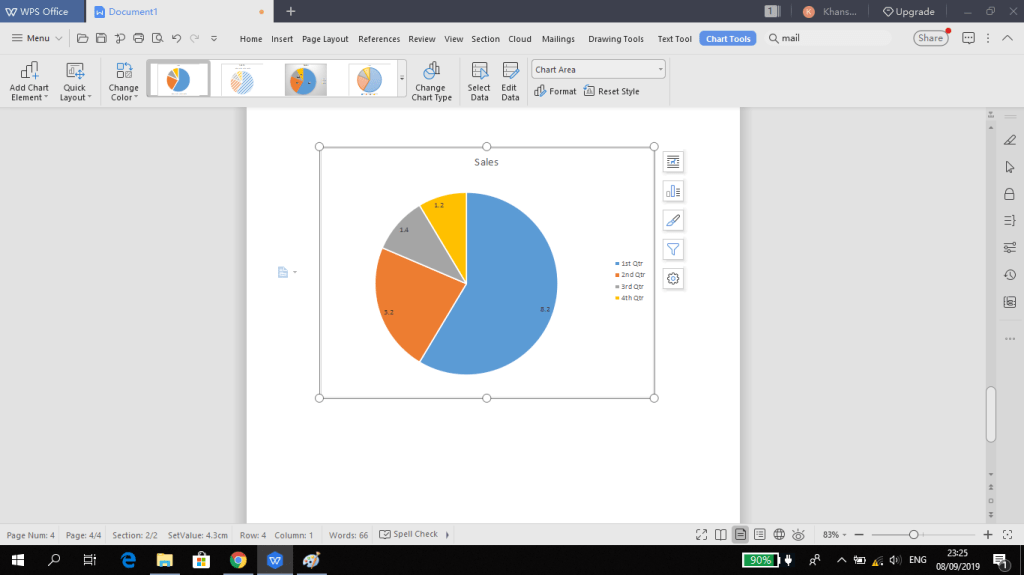Viewport: 1024px width, 575px height.
Task: Open the history clock icon in right sidebar
Action: 1009,275
